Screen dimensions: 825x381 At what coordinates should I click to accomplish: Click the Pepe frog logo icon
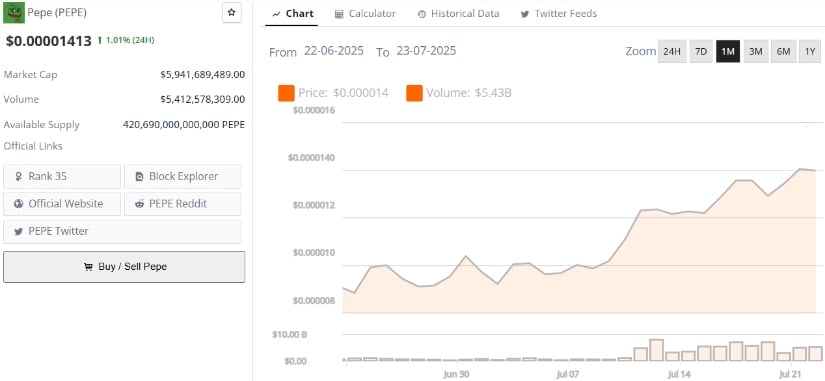[x=14, y=13]
